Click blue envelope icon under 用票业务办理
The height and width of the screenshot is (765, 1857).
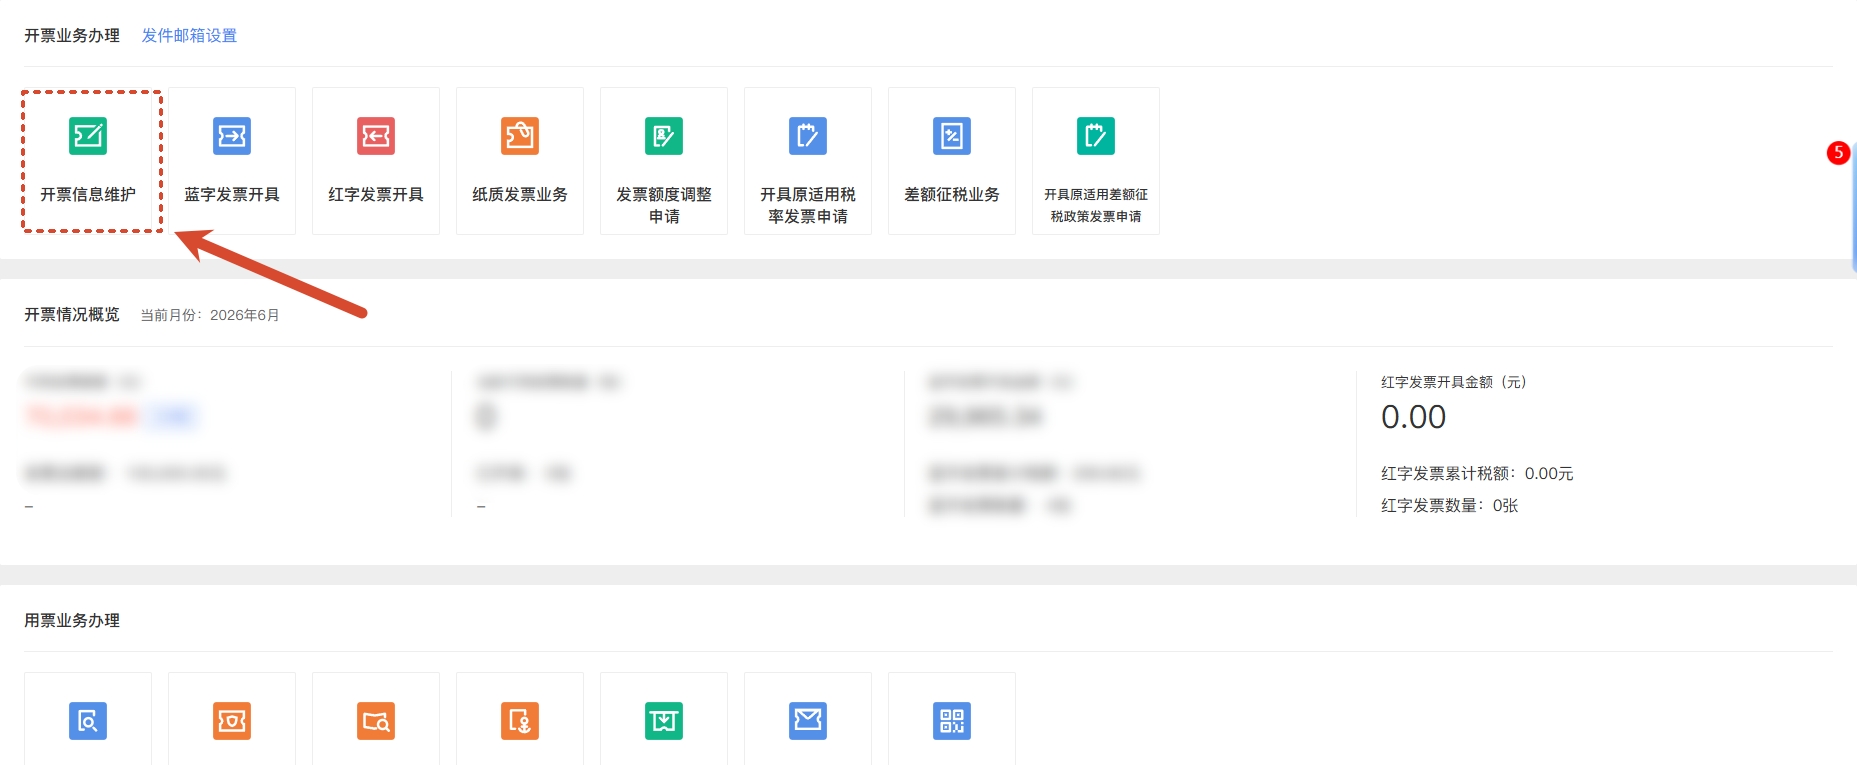click(808, 721)
